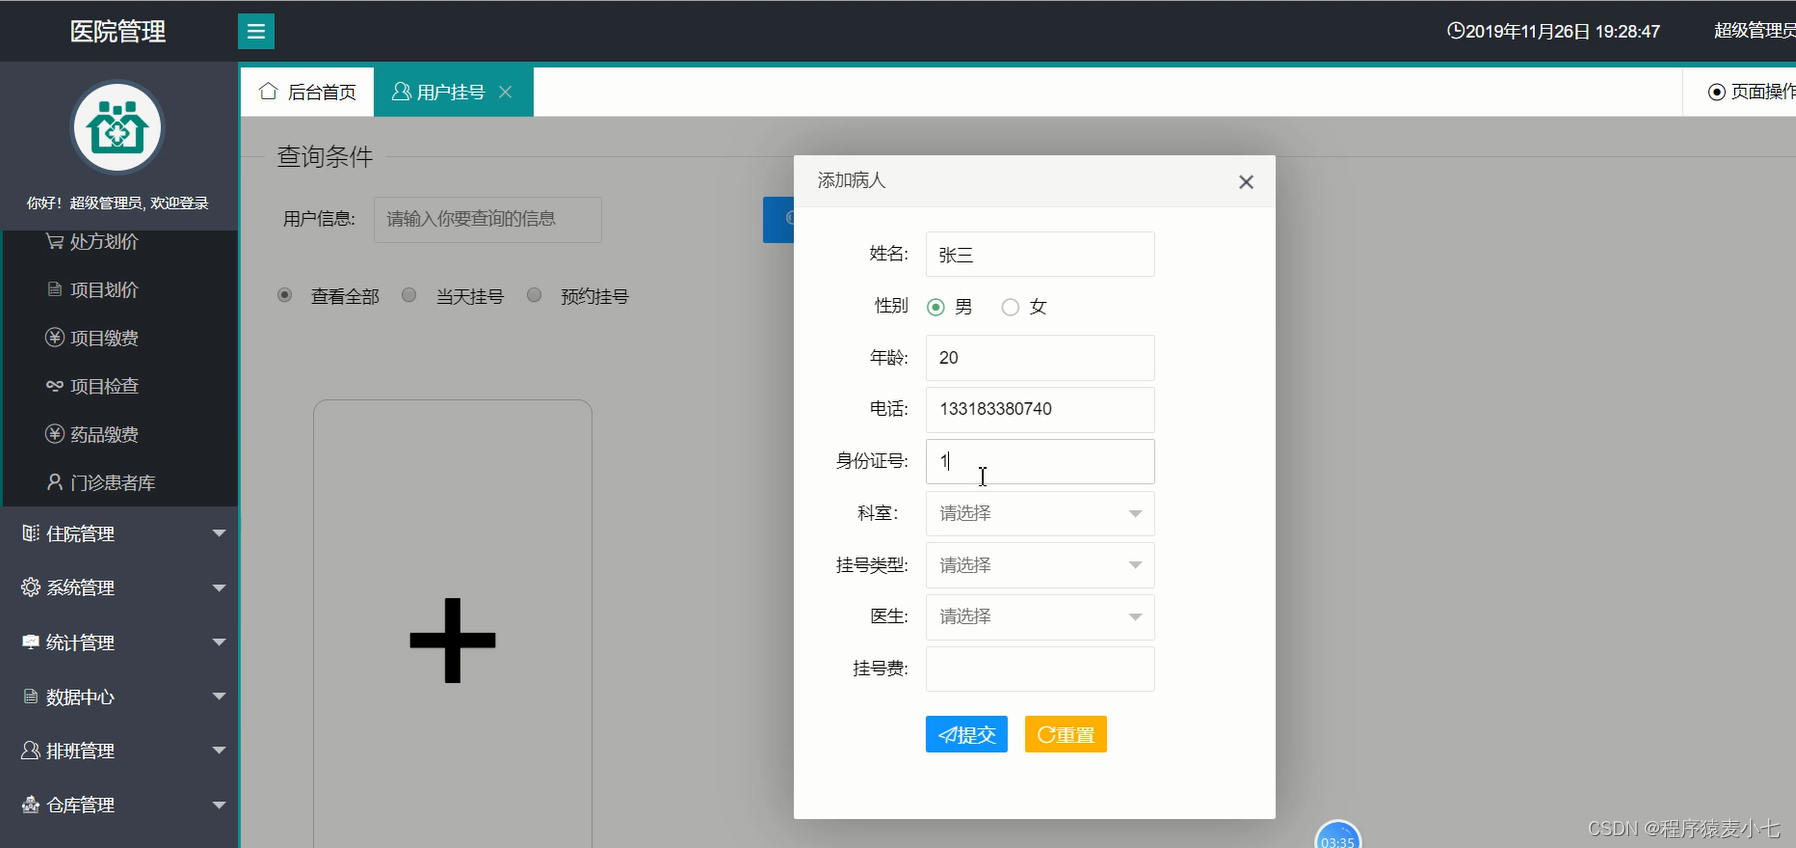
Task: Focus the 身份证号 input field
Action: [x=1040, y=461]
